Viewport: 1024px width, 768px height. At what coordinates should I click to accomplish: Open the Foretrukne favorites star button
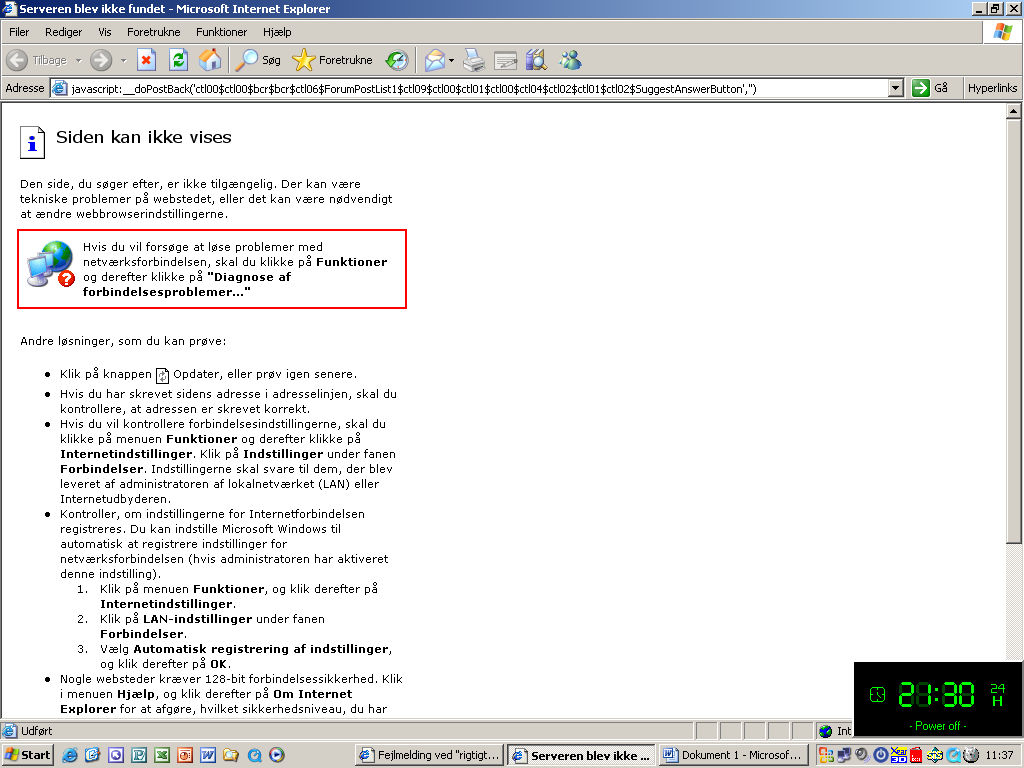pos(332,60)
